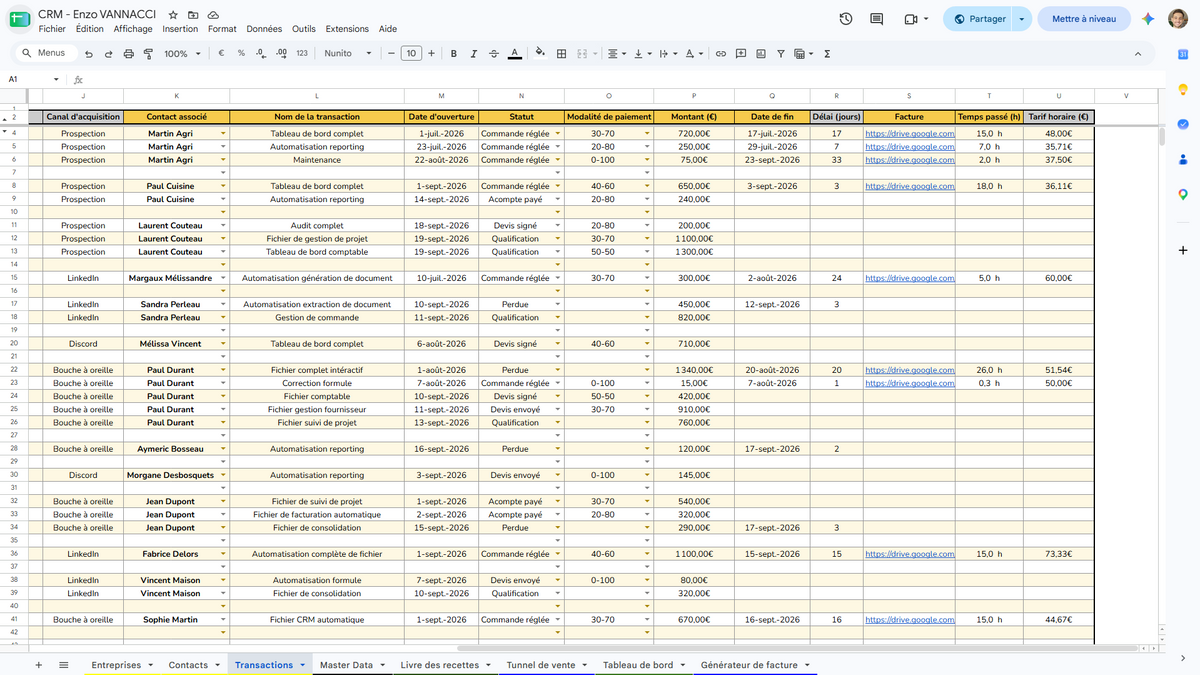This screenshot has width=1200, height=675.
Task: Click Partager share button
Action: tap(979, 19)
